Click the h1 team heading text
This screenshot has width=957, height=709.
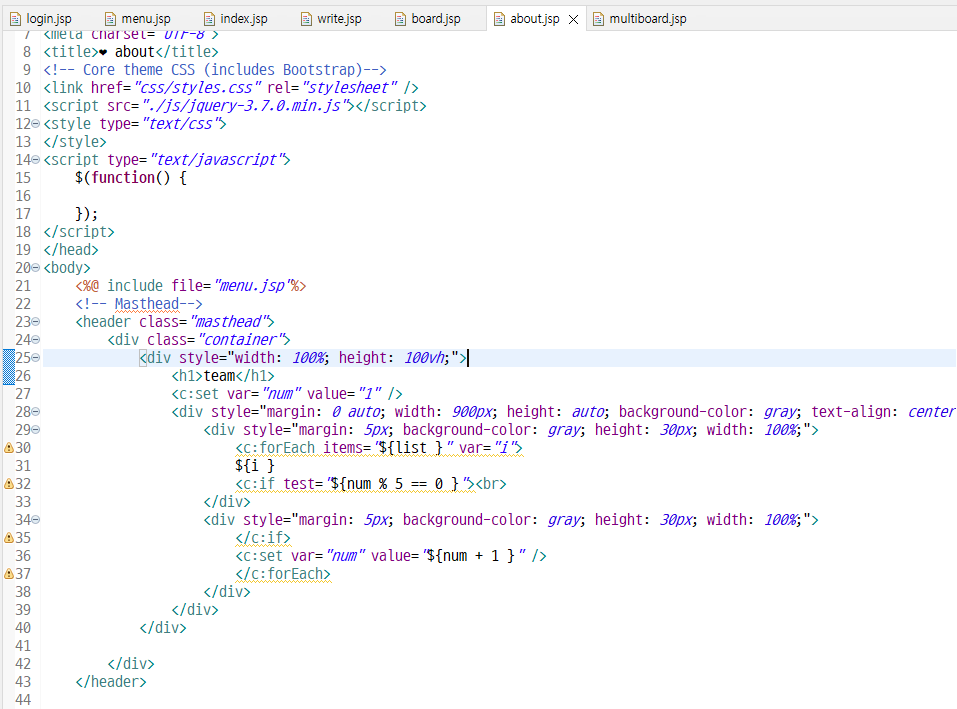pyautogui.click(x=220, y=376)
